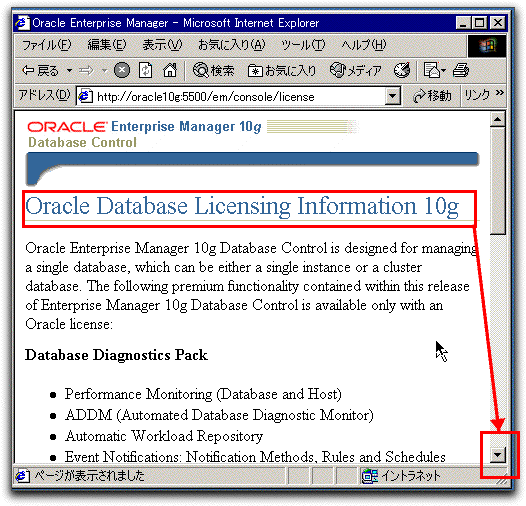
Task: Click the Go (移動) button
Action: pos(432,97)
